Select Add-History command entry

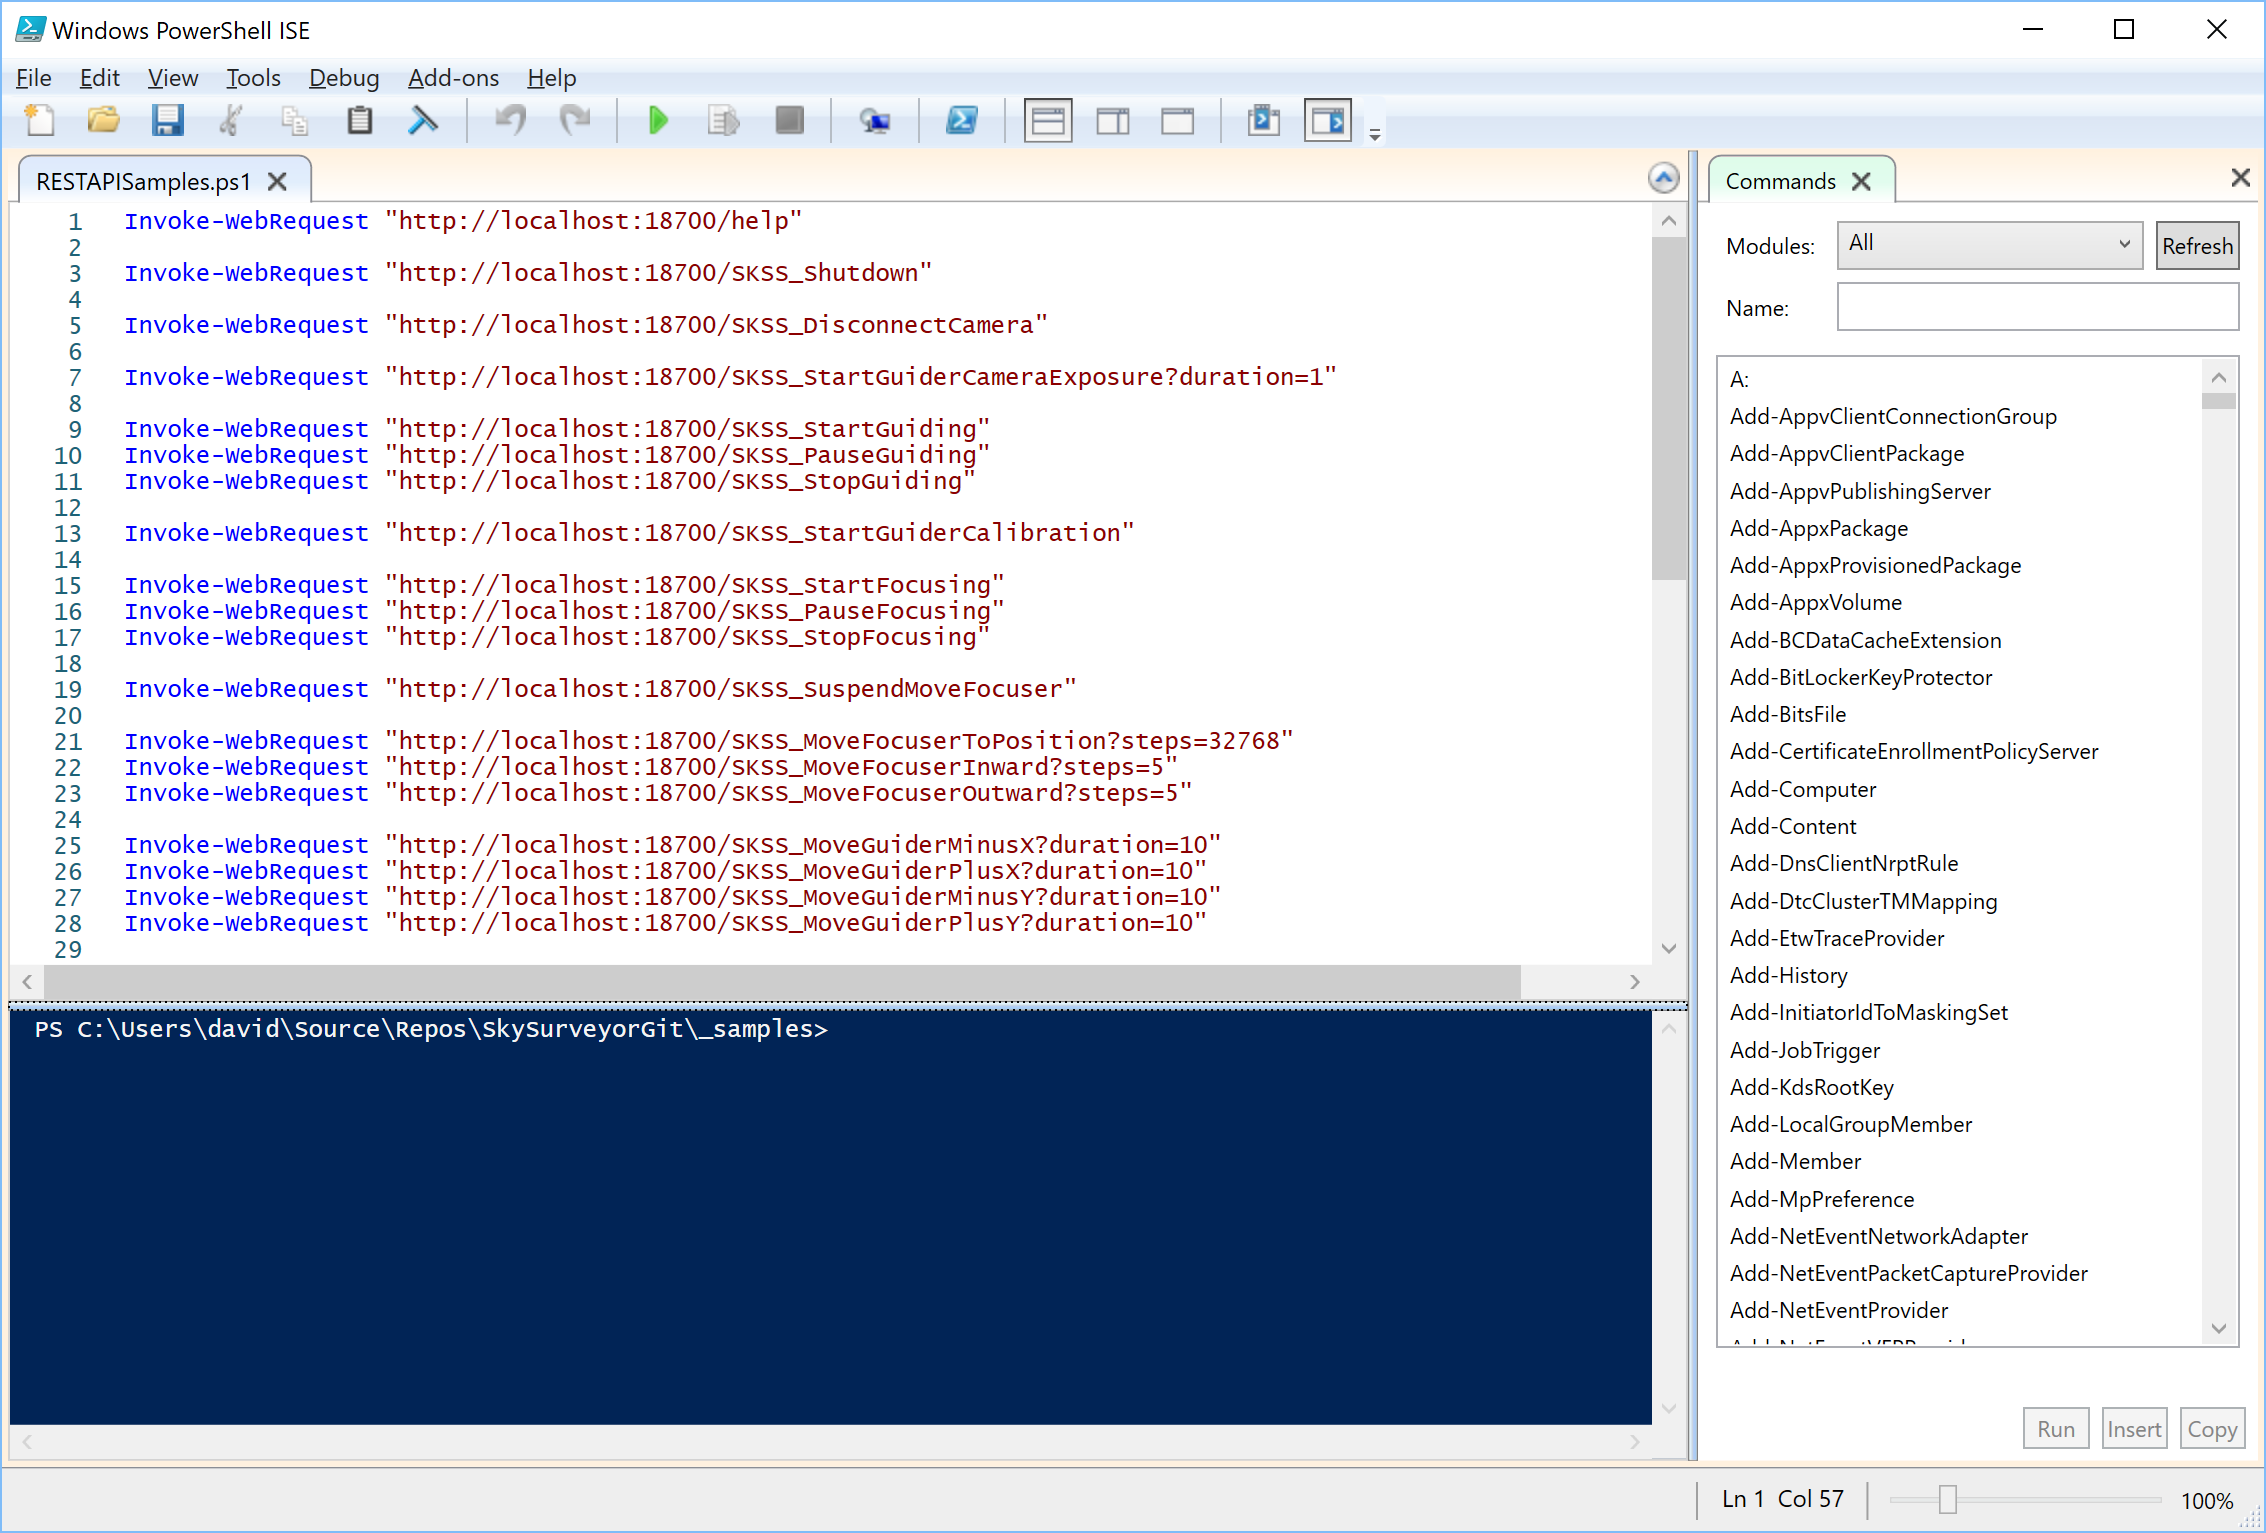pos(1788,976)
